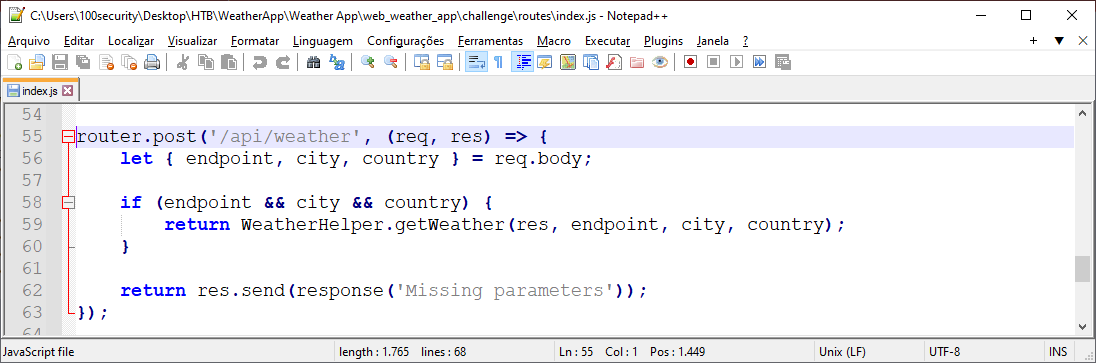
Task: Undo the last action via toolbar
Action: [x=259, y=62]
